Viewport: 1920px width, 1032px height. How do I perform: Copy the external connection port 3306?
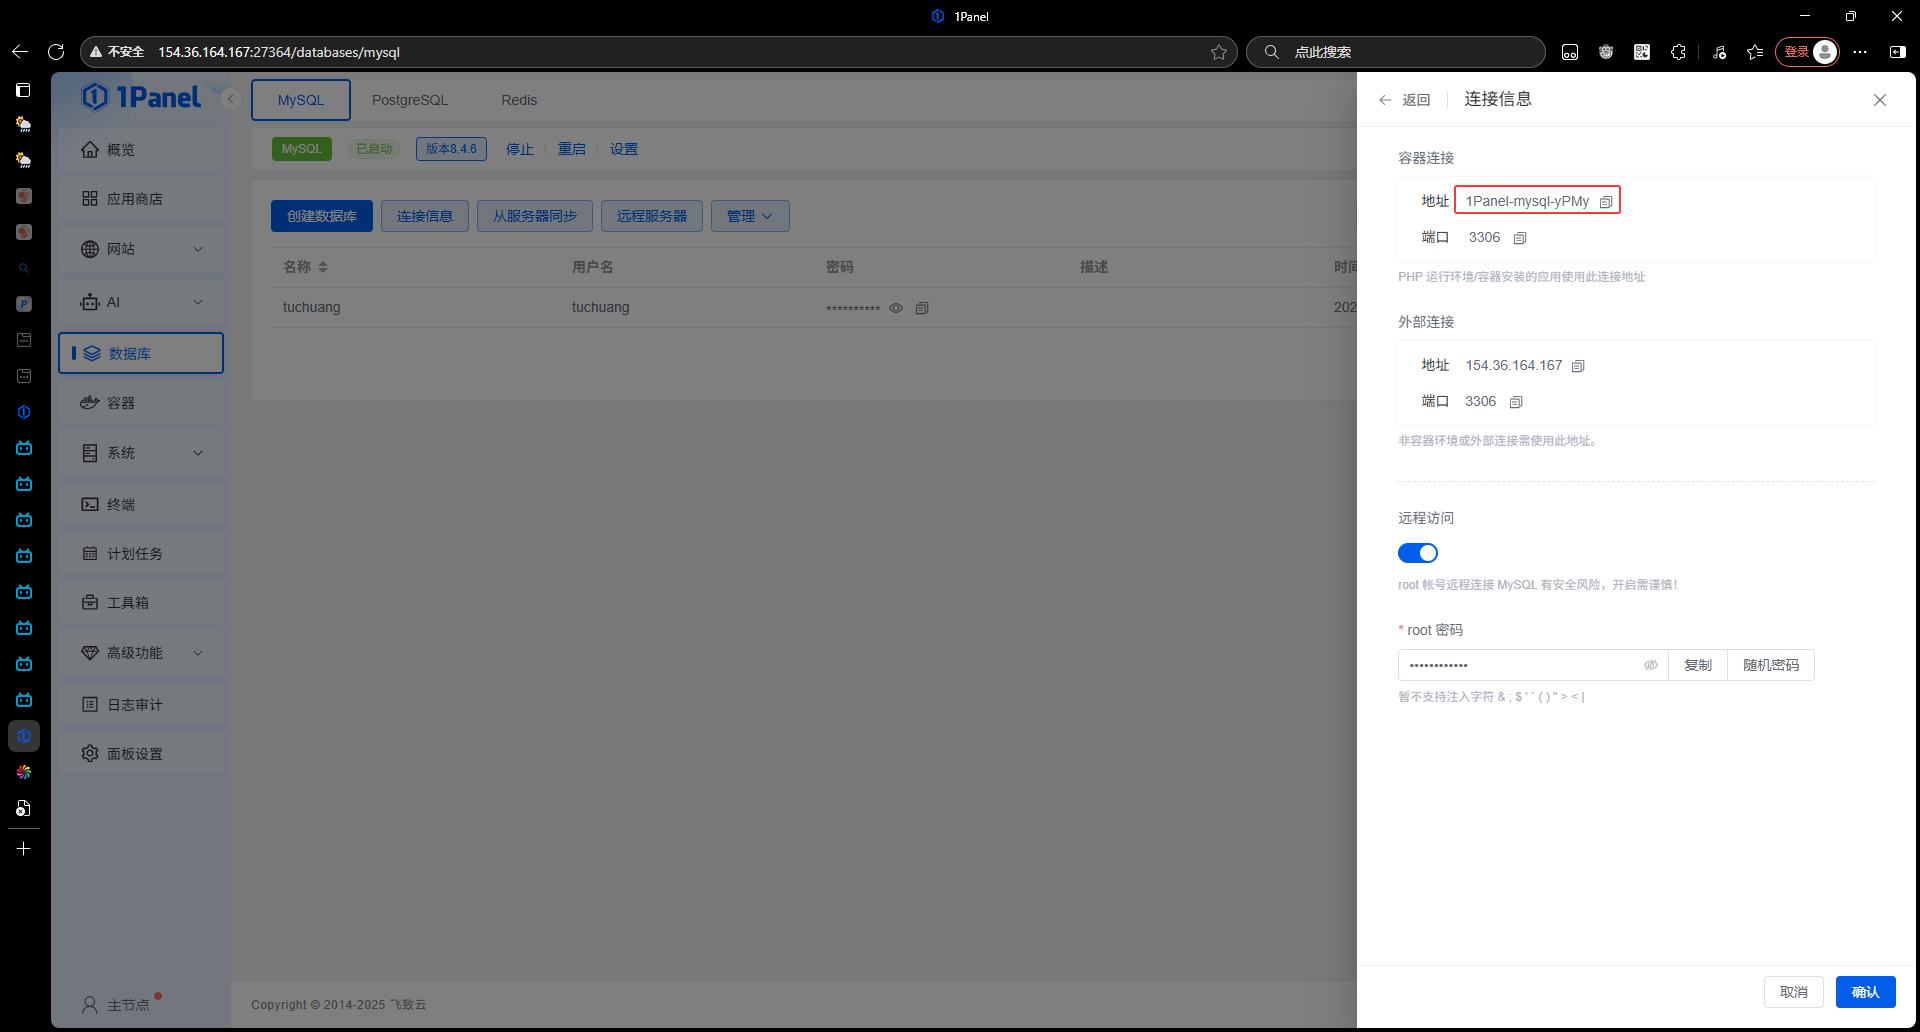pos(1516,402)
